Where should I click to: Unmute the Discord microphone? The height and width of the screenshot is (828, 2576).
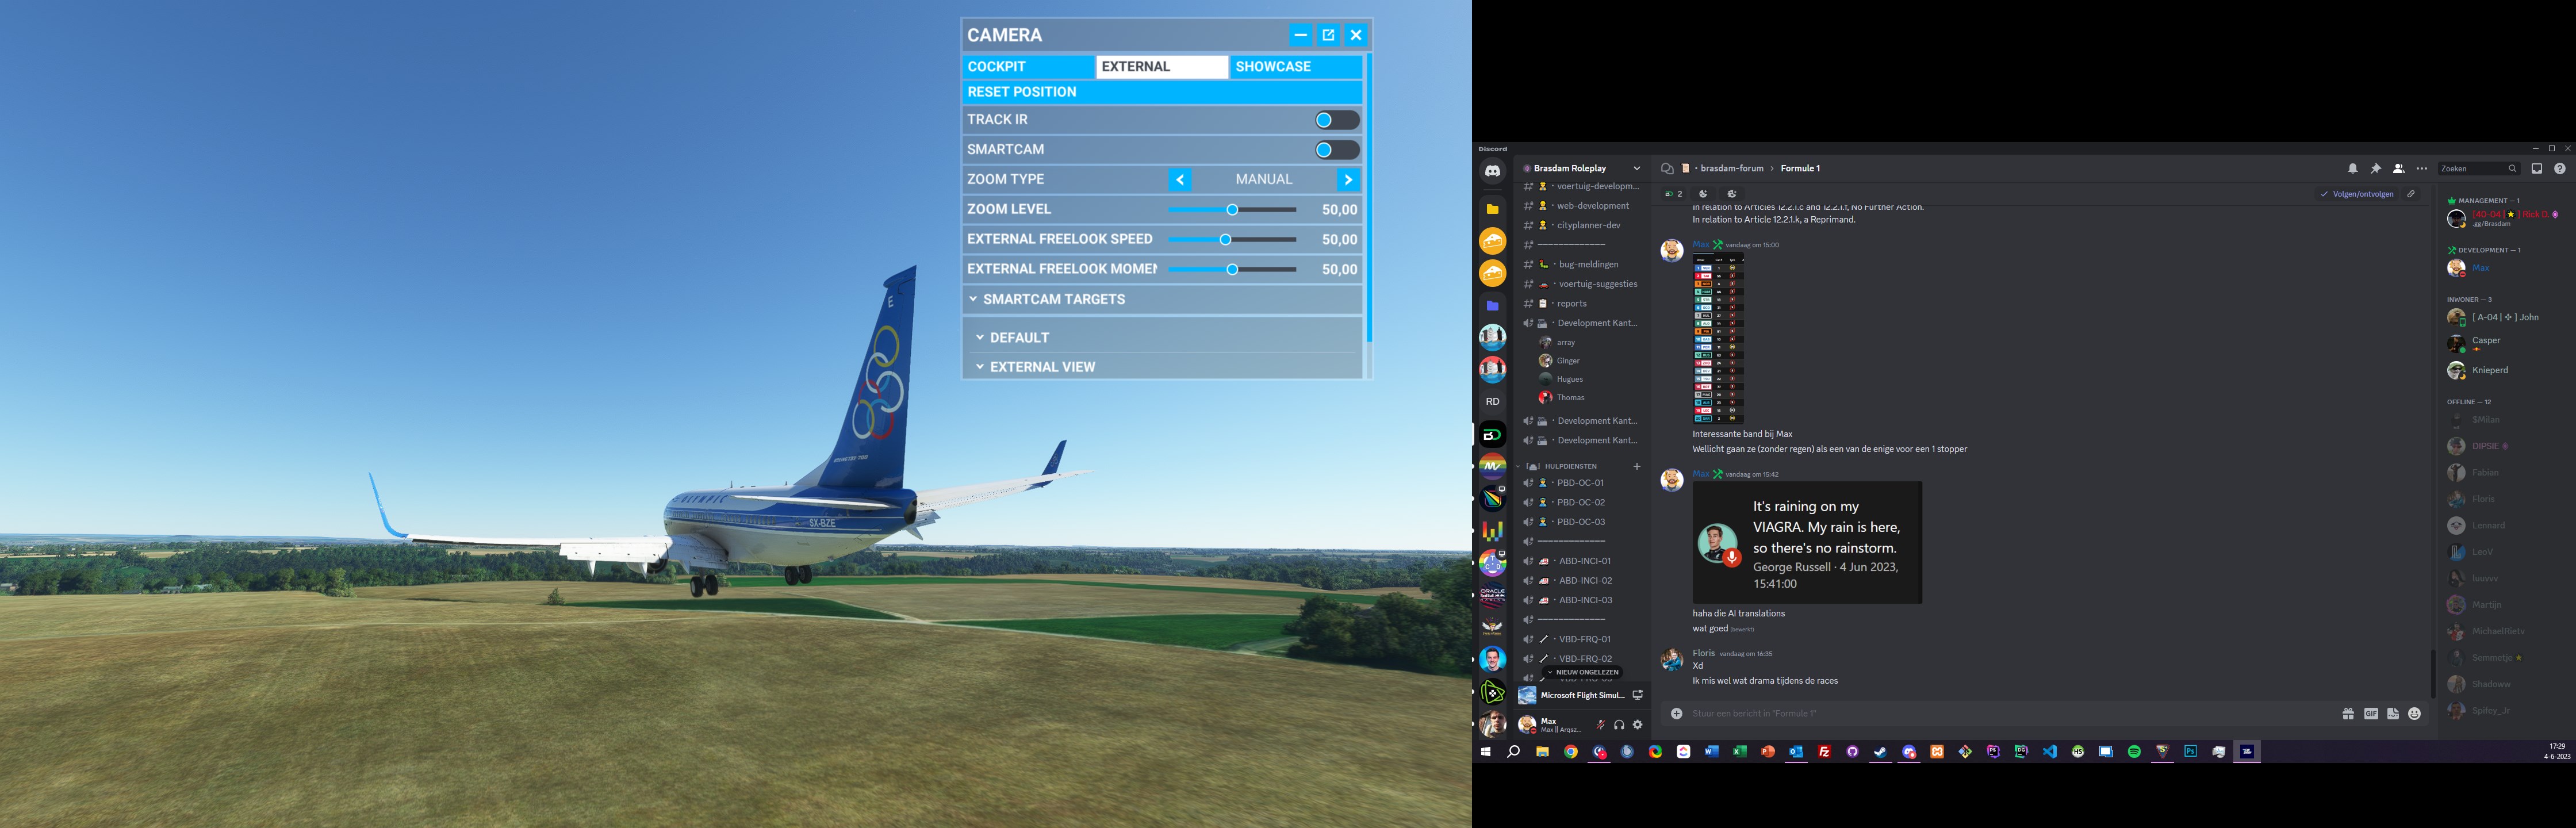coord(1600,725)
